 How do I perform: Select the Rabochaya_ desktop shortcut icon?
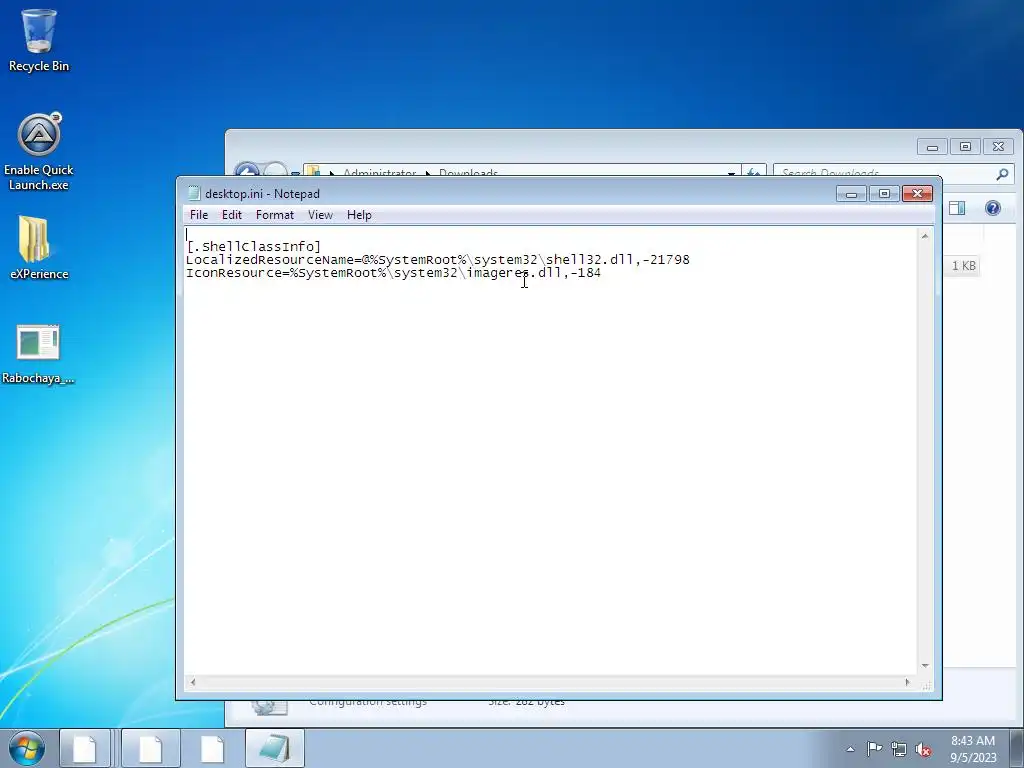point(38,355)
